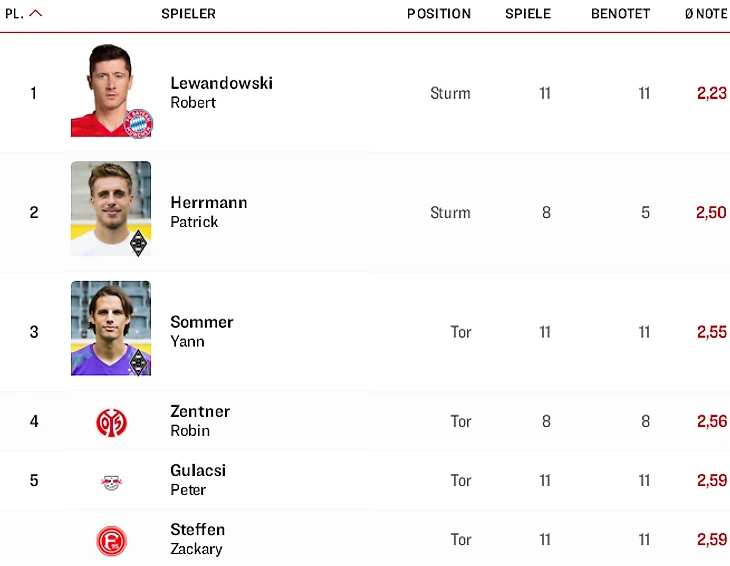Image resolution: width=730 pixels, height=566 pixels.
Task: Open Lewandowski player profile link
Action: pos(221,92)
